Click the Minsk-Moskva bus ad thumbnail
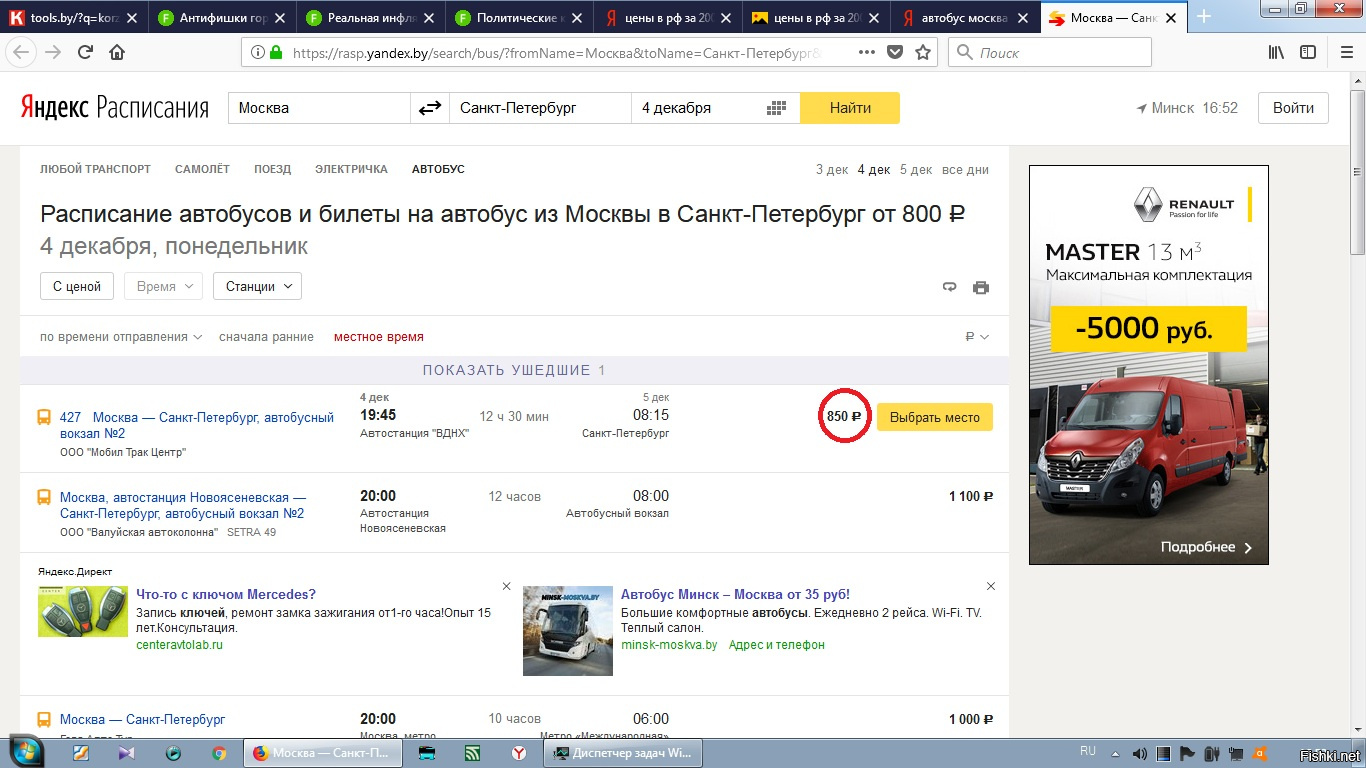This screenshot has height=768, width=1366. (567, 631)
